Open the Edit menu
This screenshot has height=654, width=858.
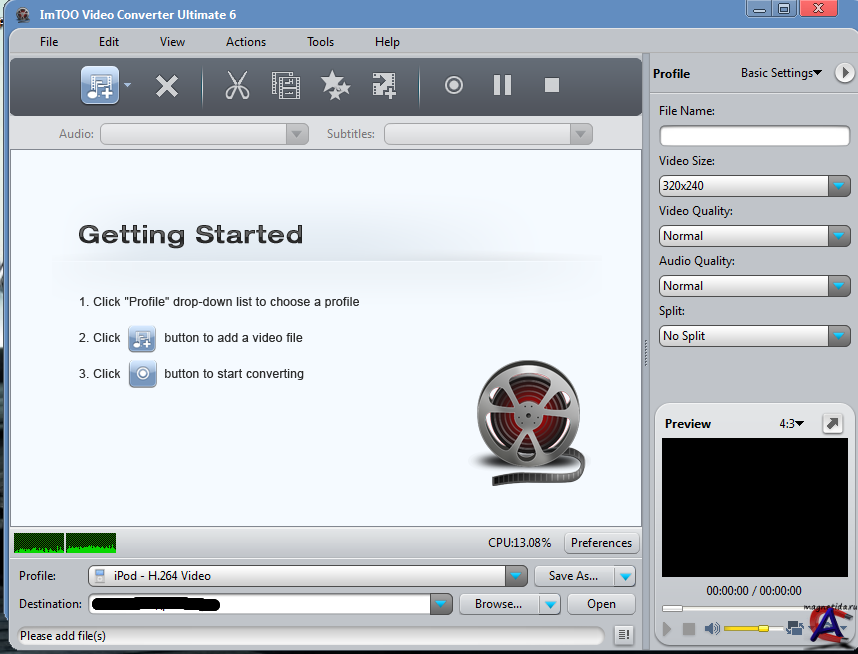(x=109, y=42)
